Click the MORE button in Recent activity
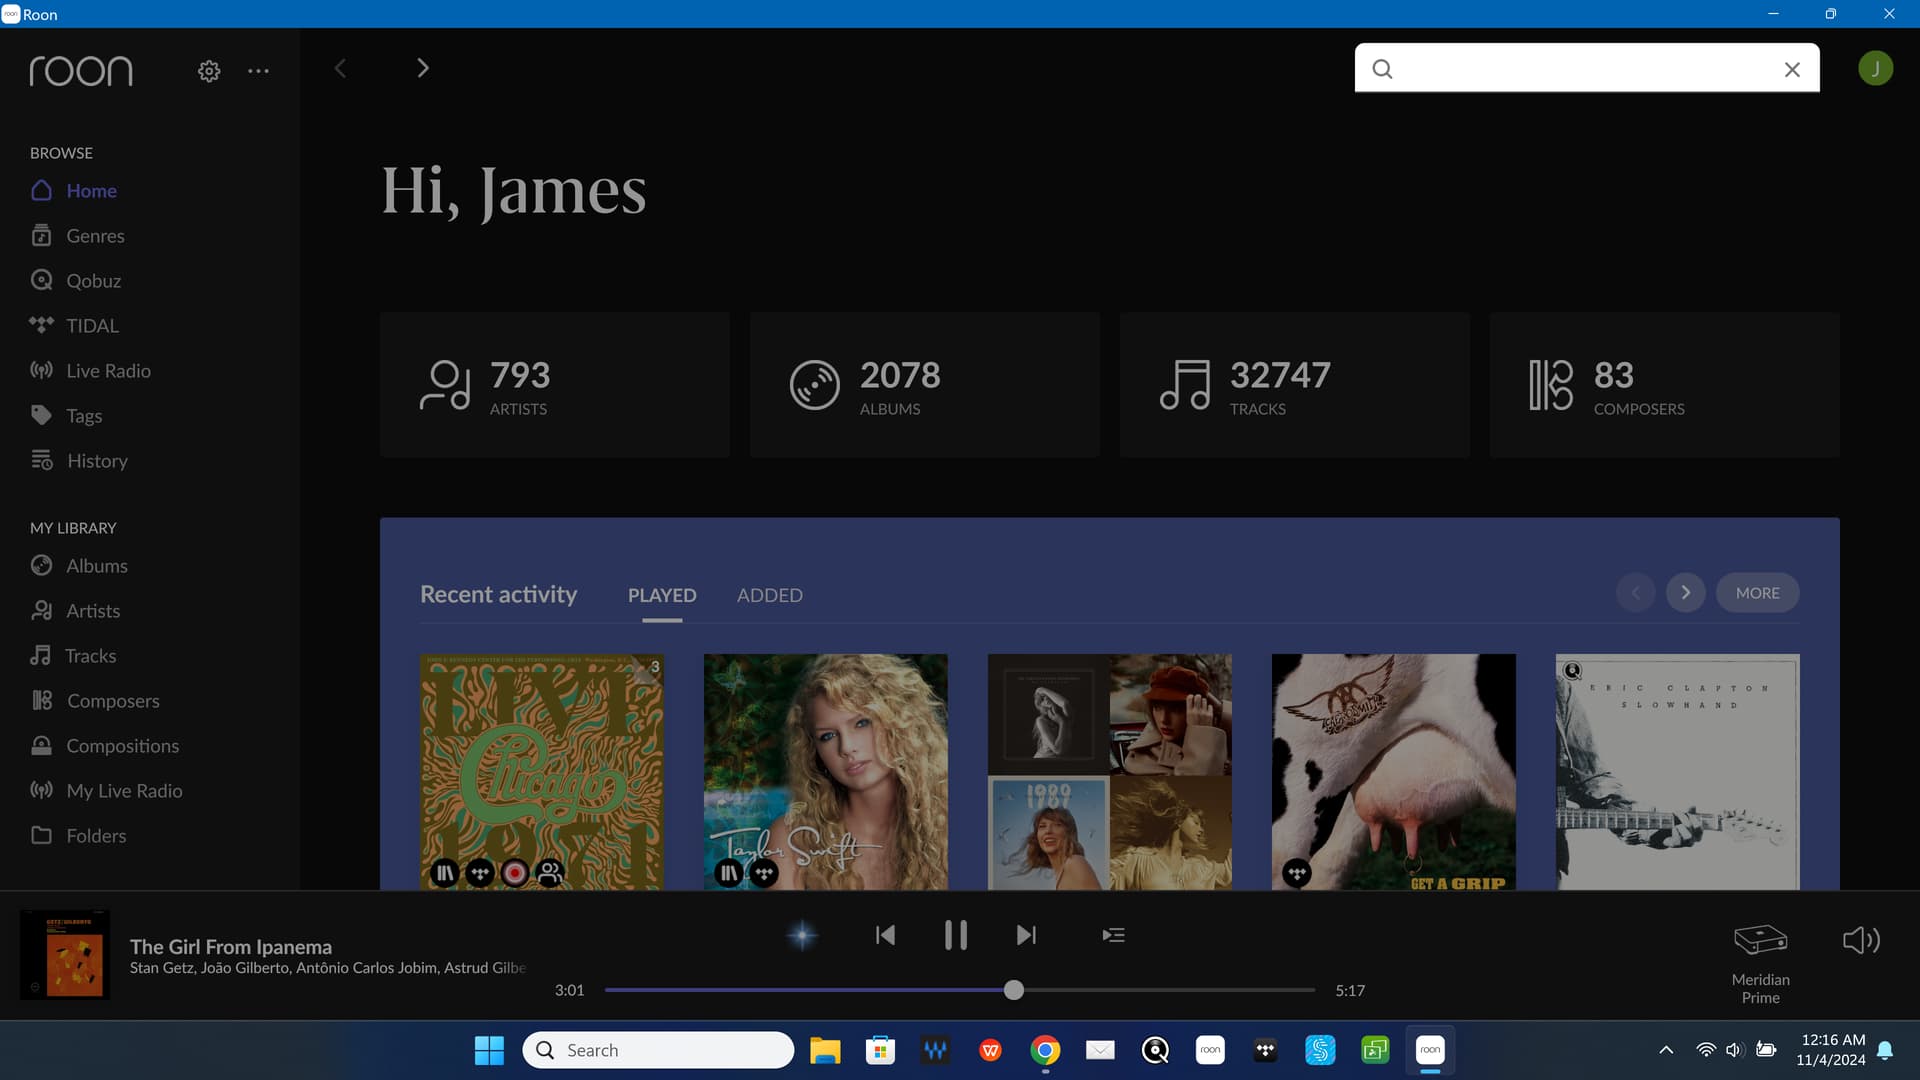 point(1757,593)
